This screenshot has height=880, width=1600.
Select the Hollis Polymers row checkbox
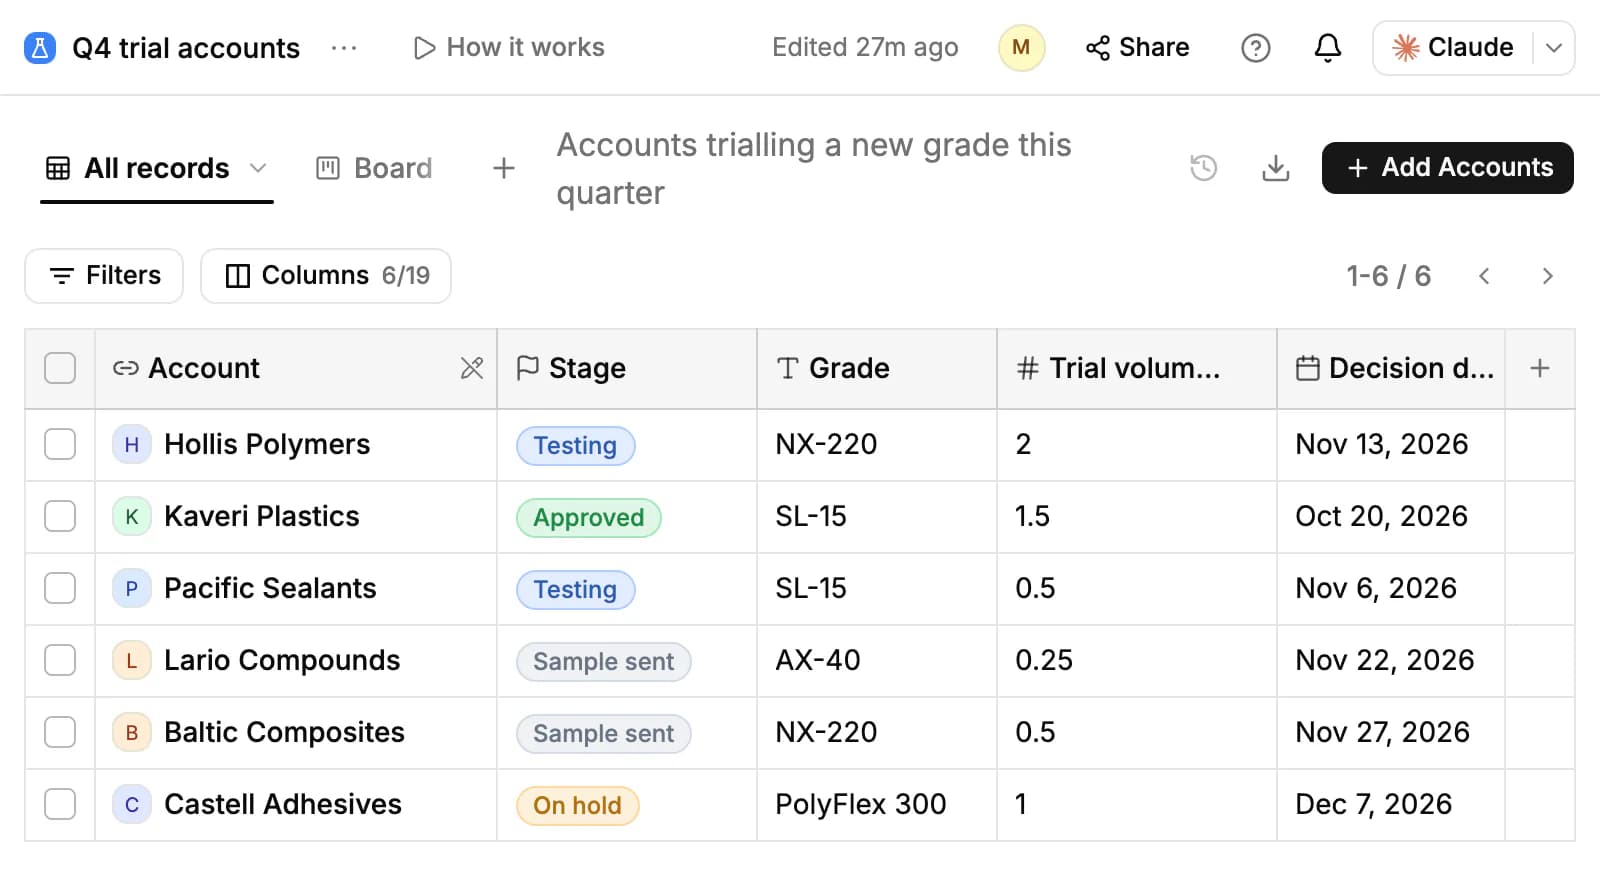[x=60, y=444]
